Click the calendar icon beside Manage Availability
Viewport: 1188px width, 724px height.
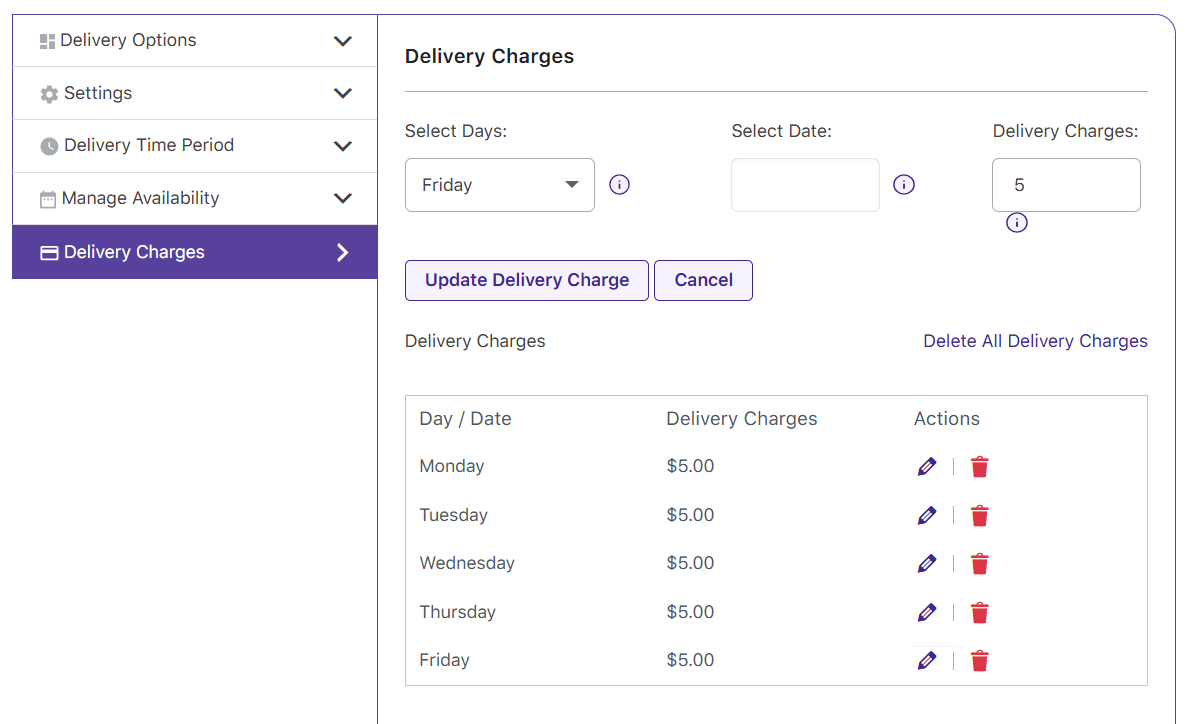pyautogui.click(x=47, y=198)
